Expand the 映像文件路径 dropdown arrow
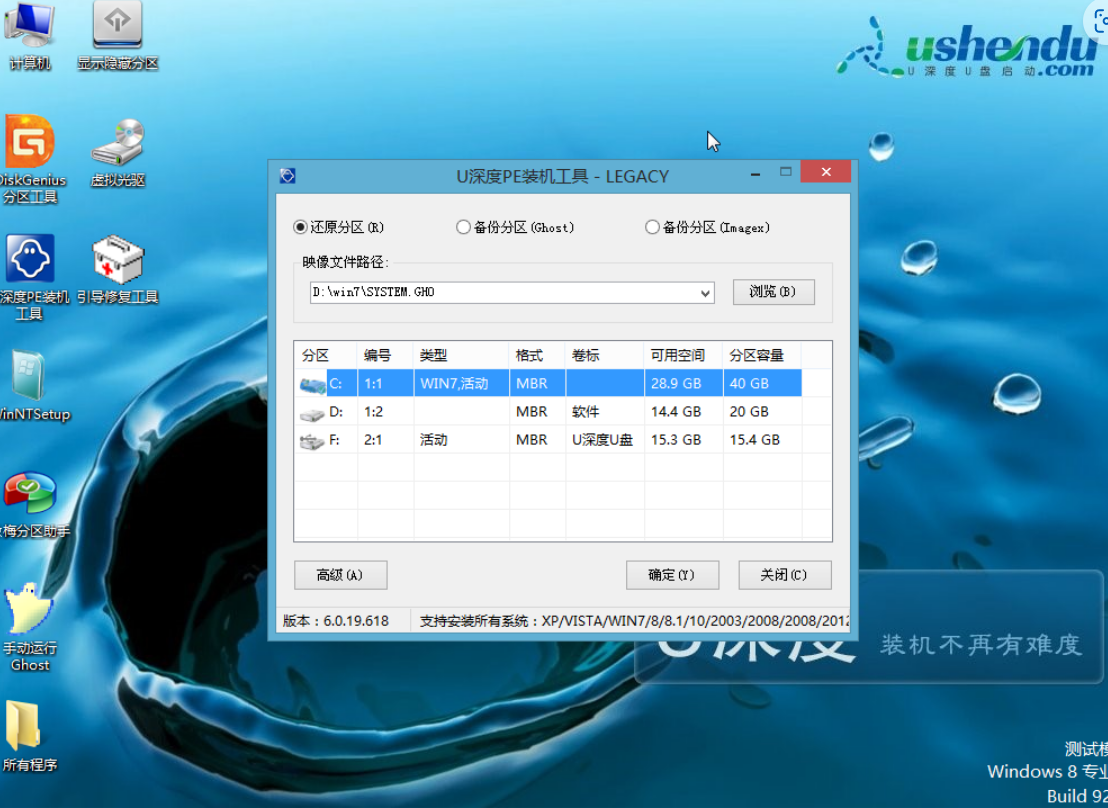The width and height of the screenshot is (1108, 808). click(705, 293)
